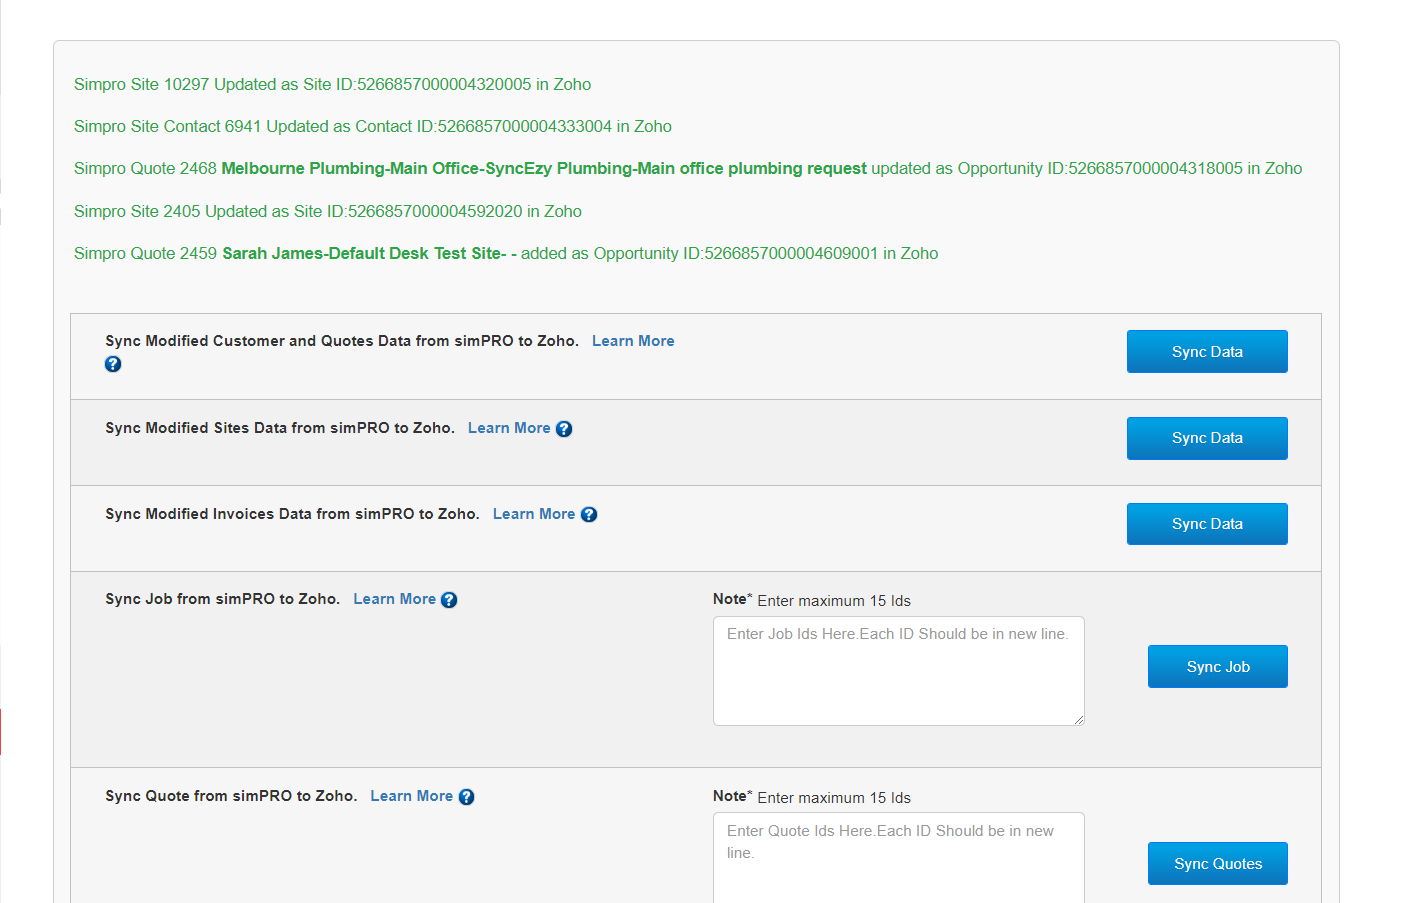Open Learn More for Sync Job
The height and width of the screenshot is (903, 1415).
tap(394, 599)
